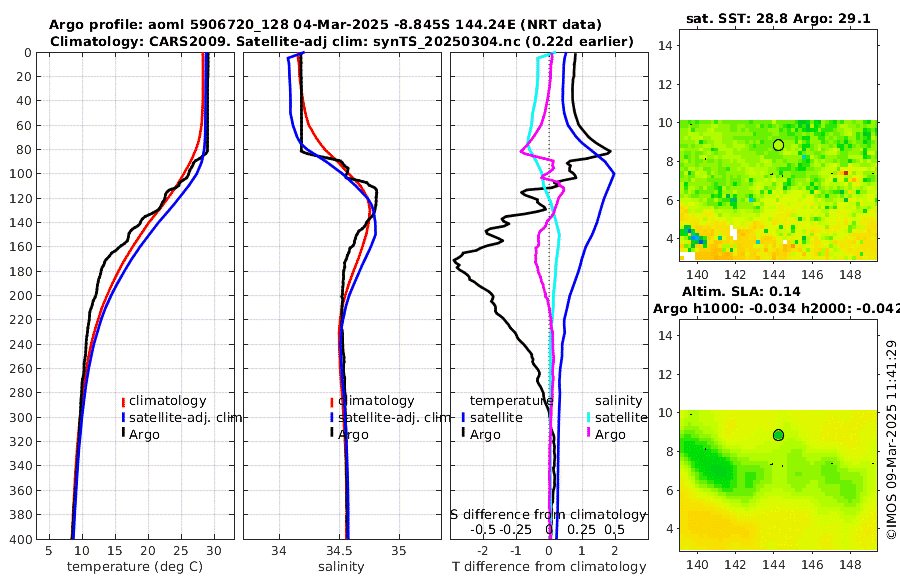This screenshot has height=580, width=900.
Task: Click red climatology legend swatch in temperature panel
Action: pos(123,402)
